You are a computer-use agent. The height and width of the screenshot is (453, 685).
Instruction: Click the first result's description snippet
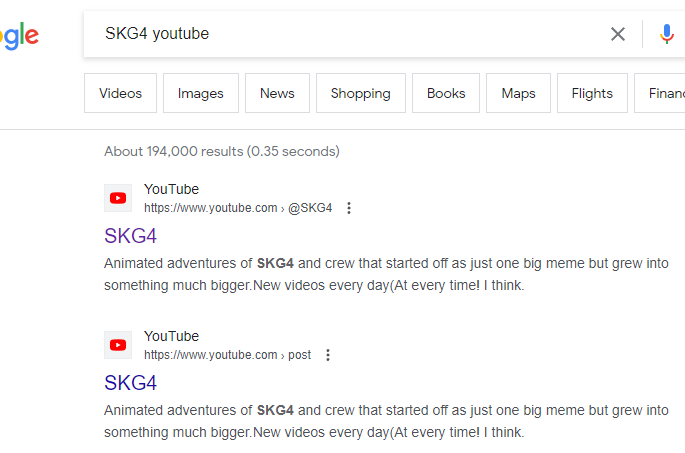[x=386, y=274]
